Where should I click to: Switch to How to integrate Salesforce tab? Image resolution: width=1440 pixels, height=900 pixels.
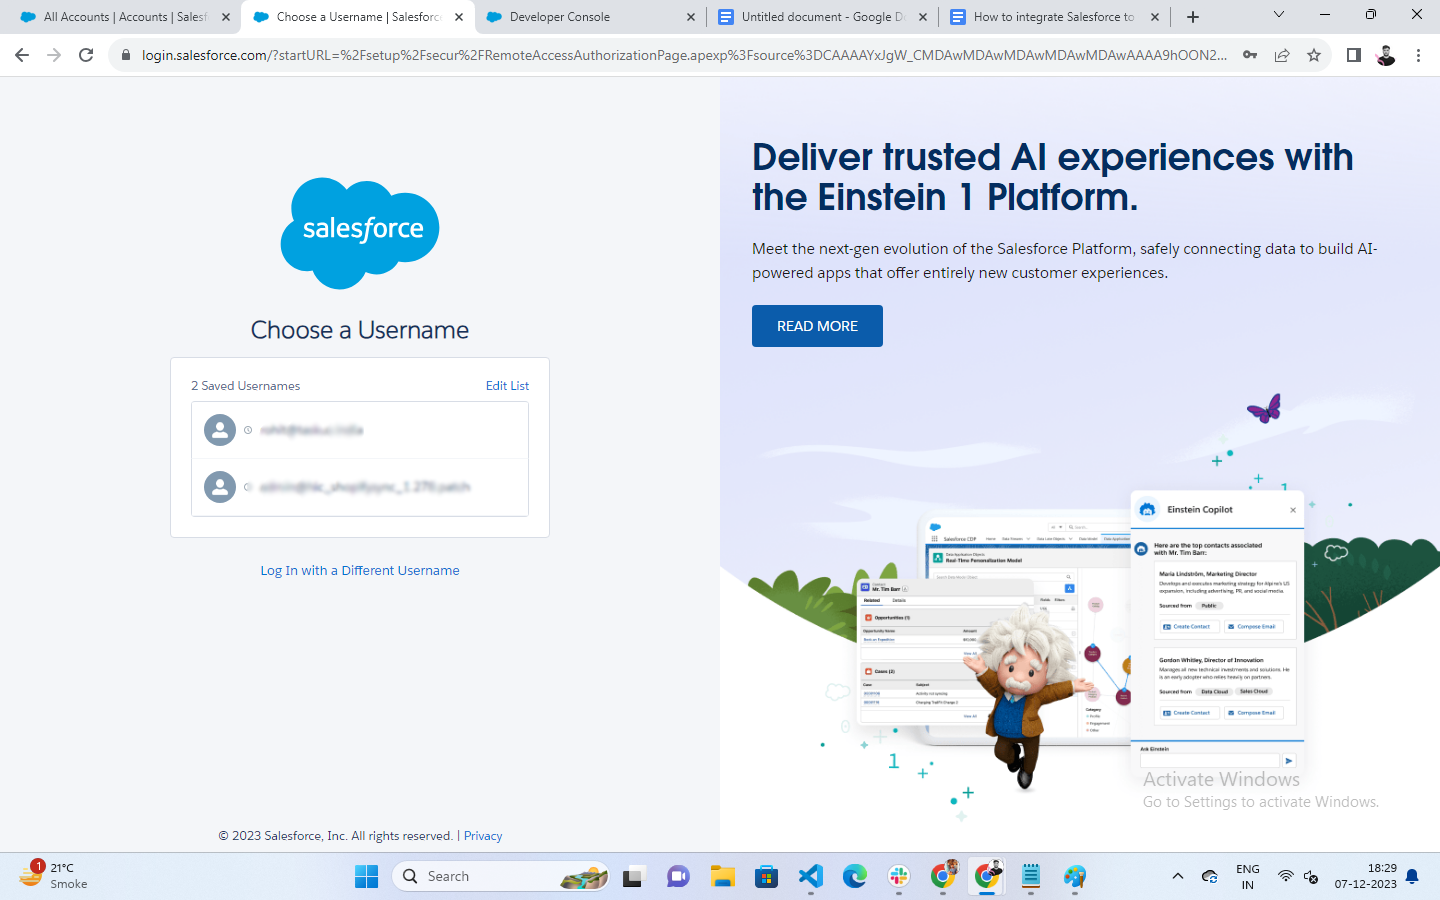point(1054,17)
